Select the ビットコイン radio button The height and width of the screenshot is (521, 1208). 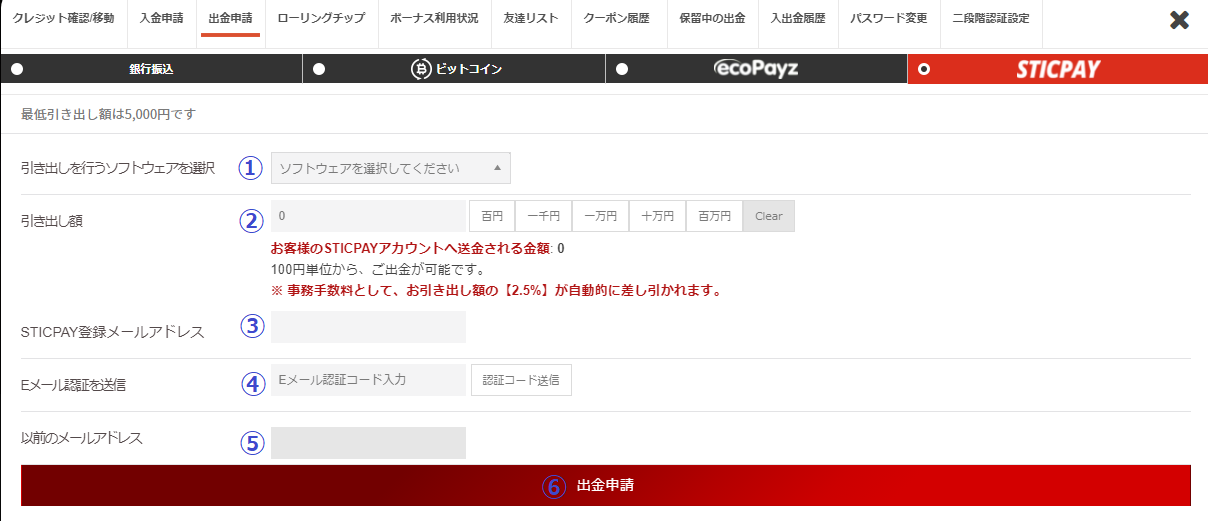319,69
